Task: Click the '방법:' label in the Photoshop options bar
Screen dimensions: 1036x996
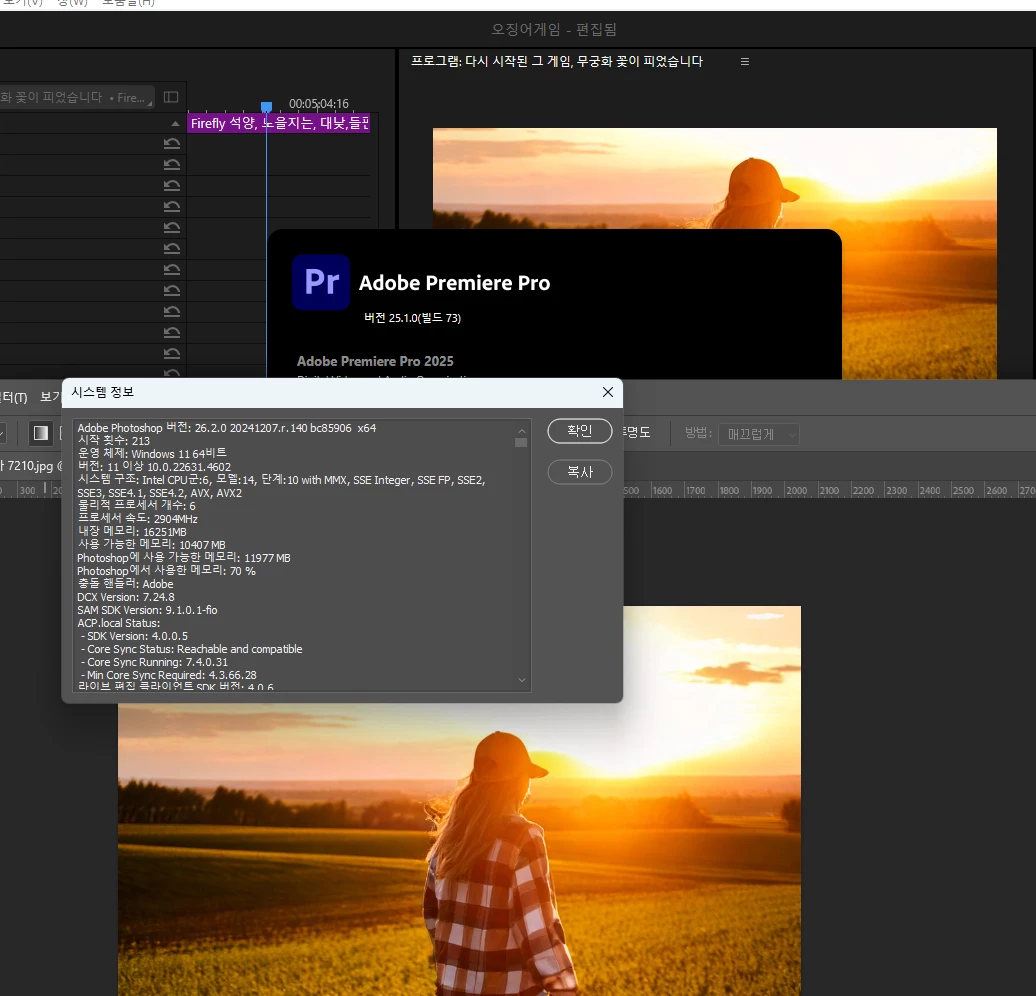Action: point(698,433)
